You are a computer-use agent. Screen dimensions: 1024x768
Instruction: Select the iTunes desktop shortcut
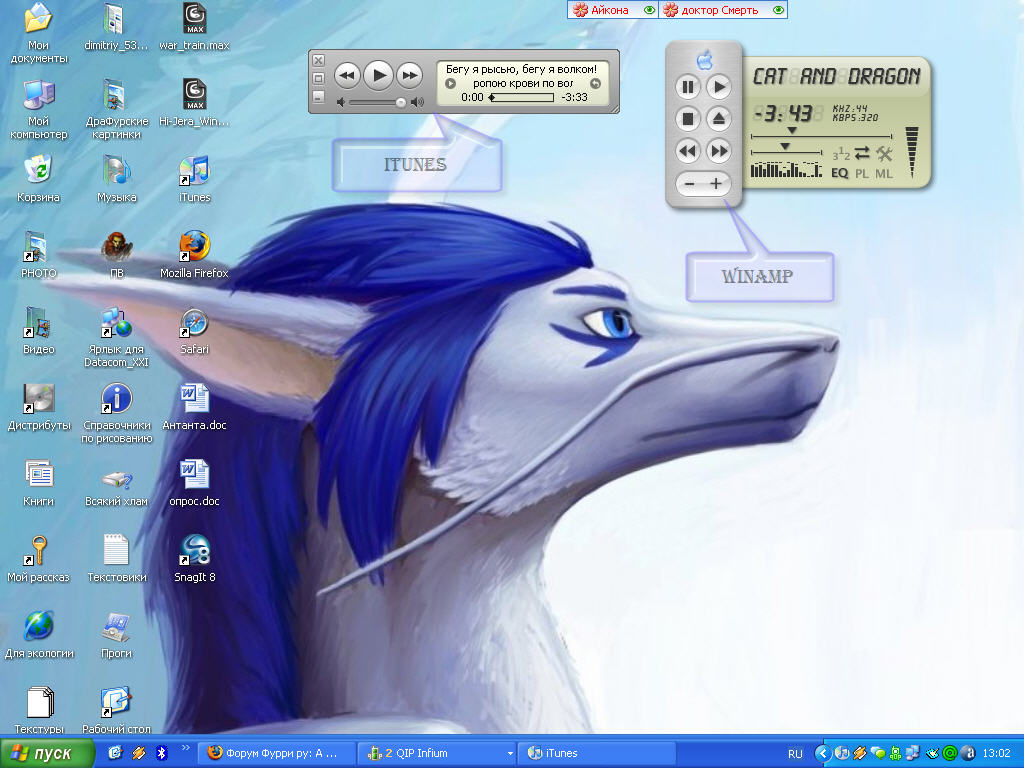point(194,178)
